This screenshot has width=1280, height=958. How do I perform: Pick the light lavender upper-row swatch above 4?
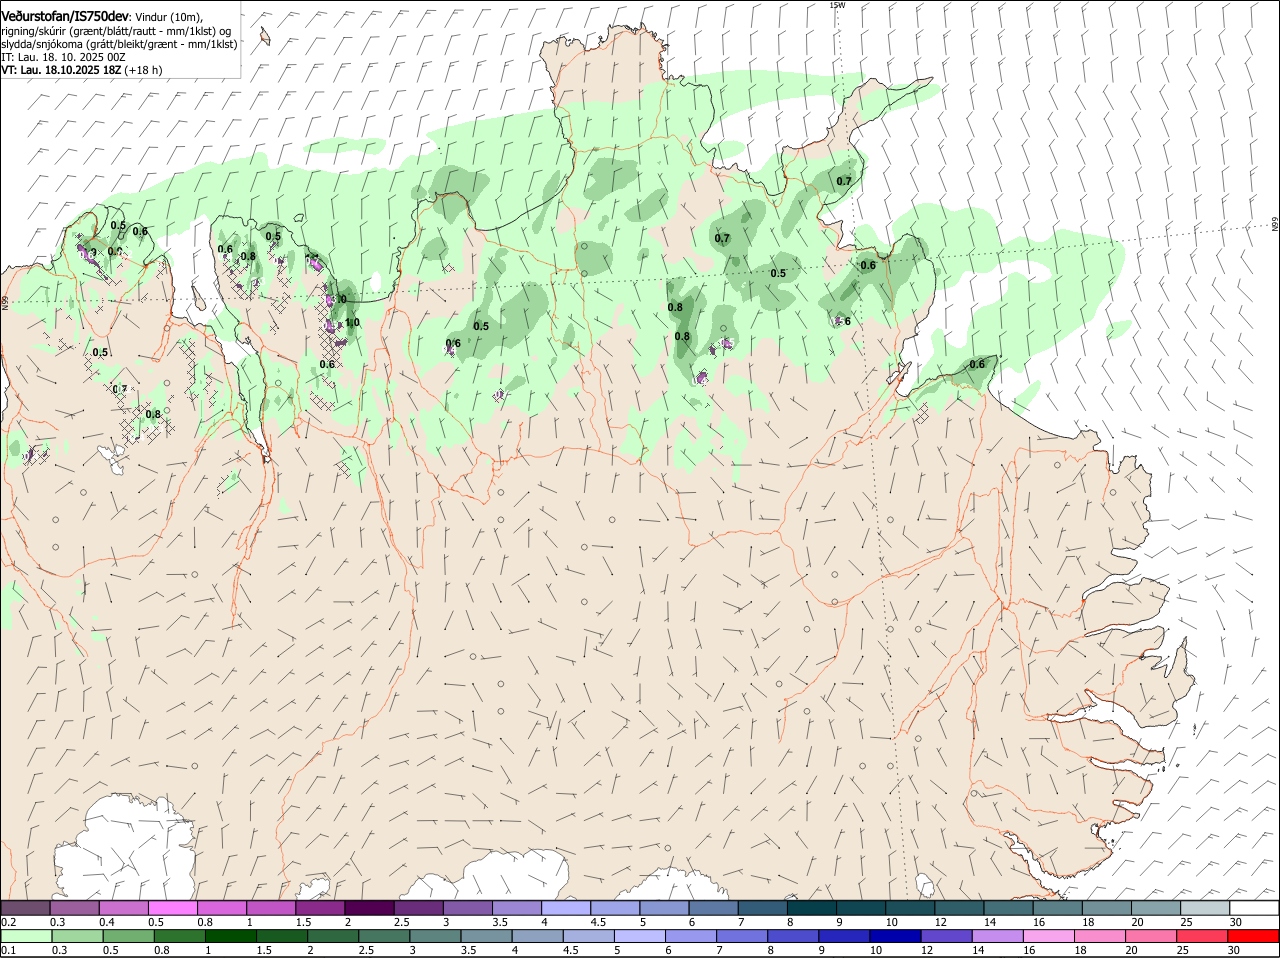tap(566, 908)
